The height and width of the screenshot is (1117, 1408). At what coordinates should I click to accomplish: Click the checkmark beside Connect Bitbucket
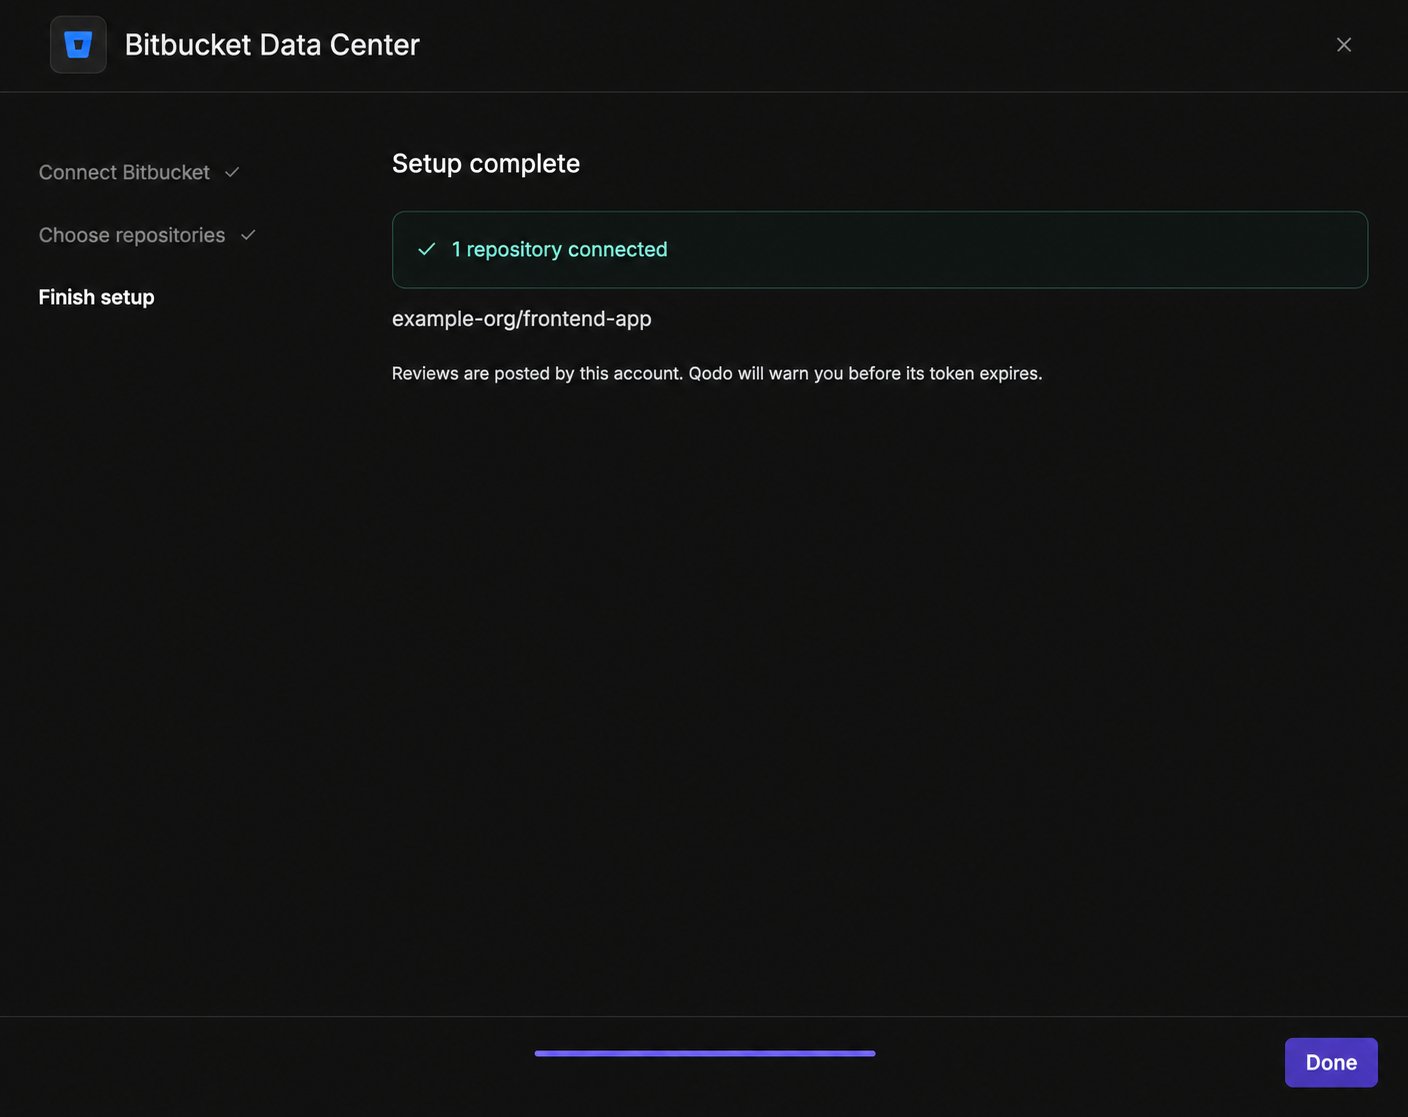[232, 172]
